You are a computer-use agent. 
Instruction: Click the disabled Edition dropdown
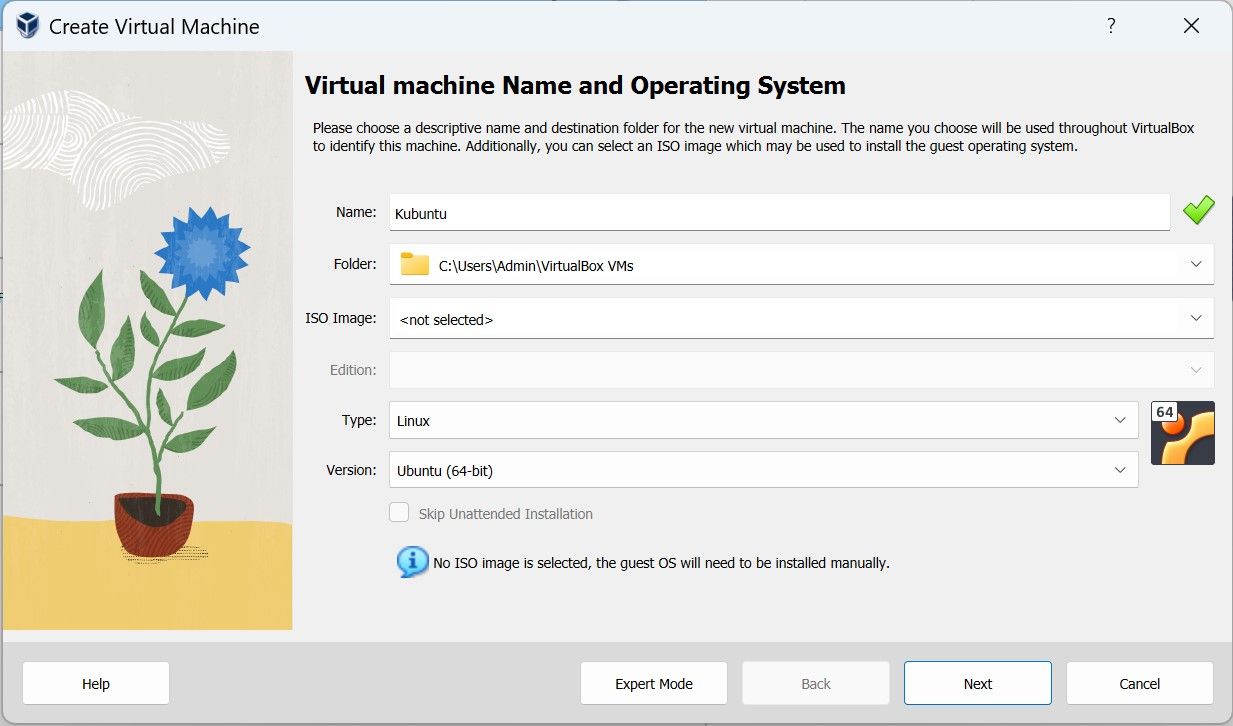[800, 370]
